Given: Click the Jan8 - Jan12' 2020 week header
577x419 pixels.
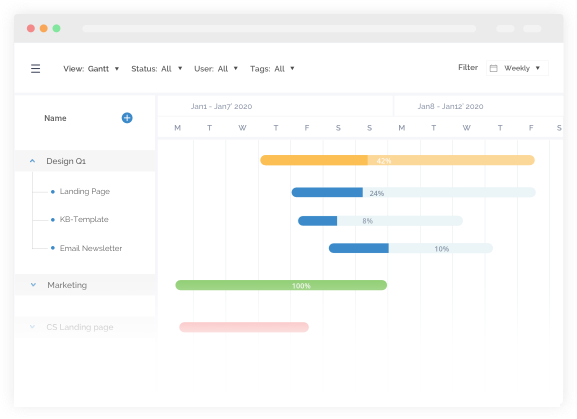Looking at the screenshot, I should 450,106.
